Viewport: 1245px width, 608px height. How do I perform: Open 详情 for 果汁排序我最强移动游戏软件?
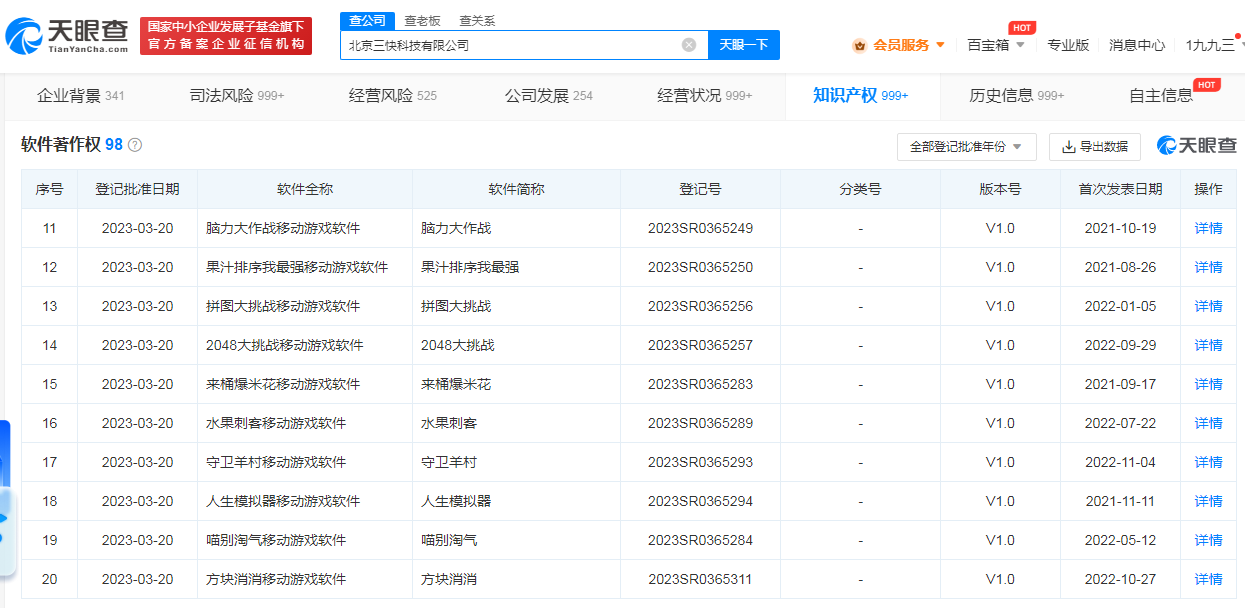point(1208,267)
